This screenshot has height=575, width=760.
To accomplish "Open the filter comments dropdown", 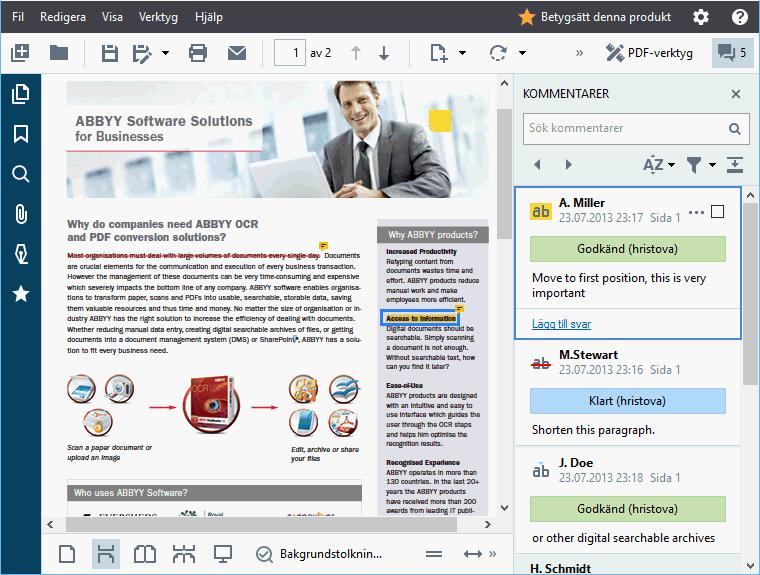I will [x=701, y=165].
